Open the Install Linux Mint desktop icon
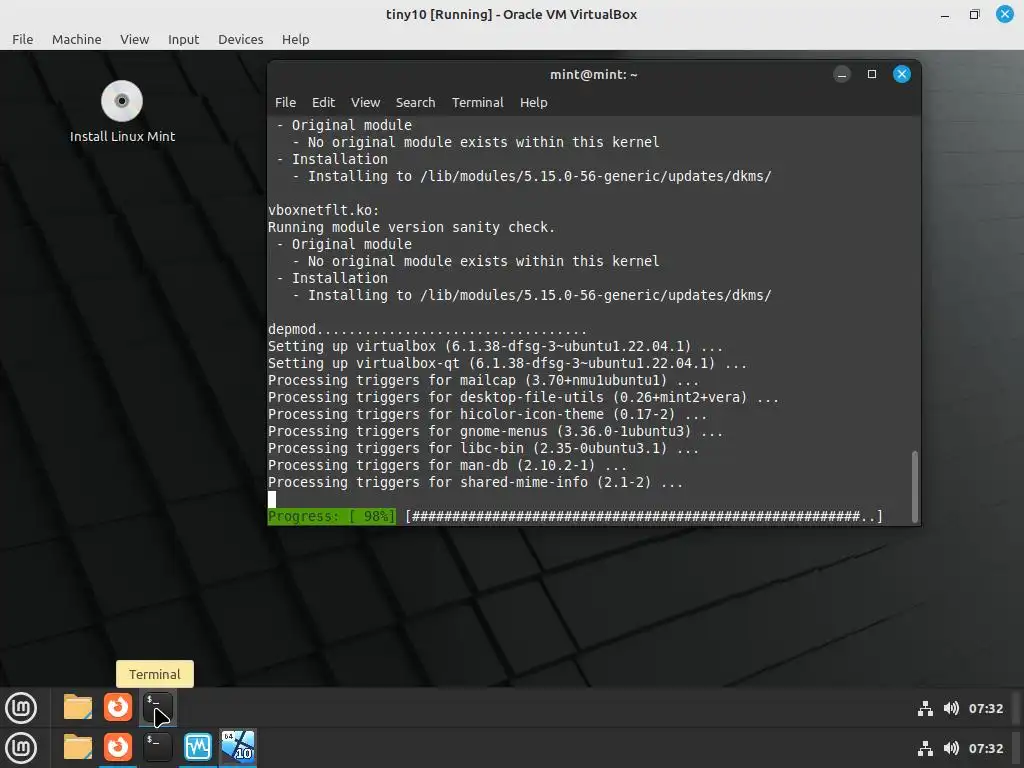This screenshot has width=1024, height=768. [x=122, y=111]
